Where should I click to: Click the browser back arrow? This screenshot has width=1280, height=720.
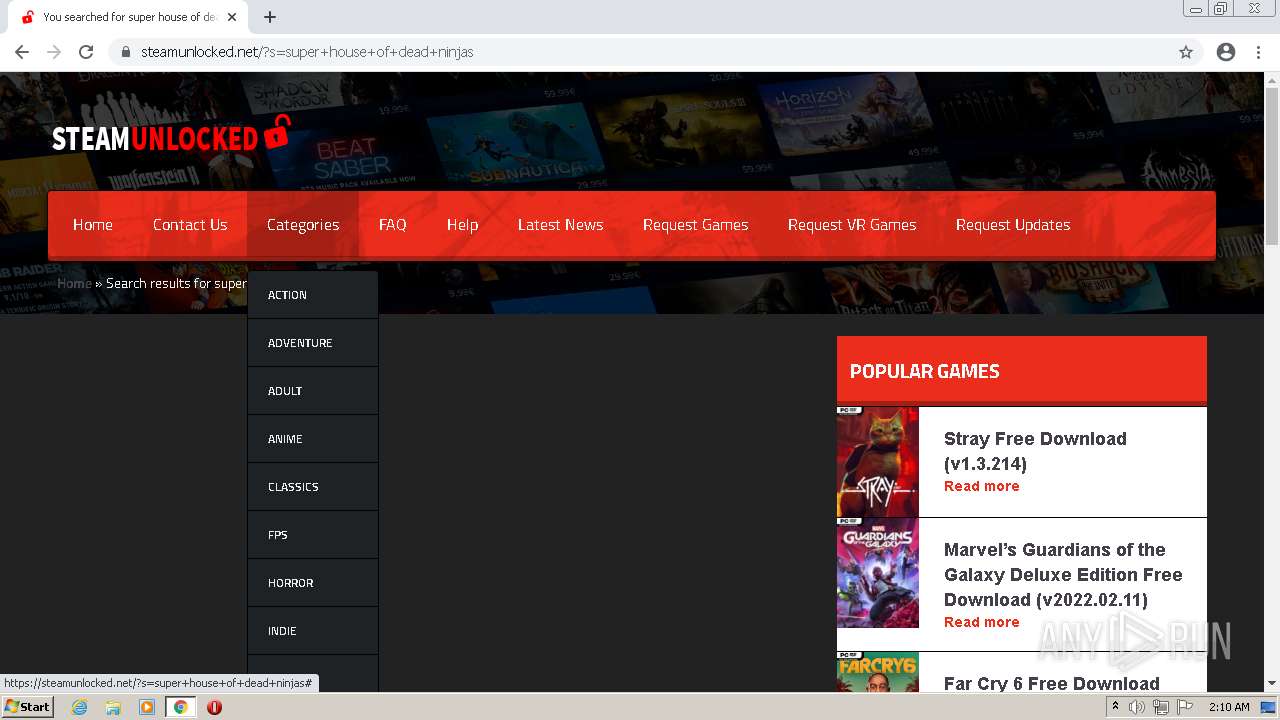[22, 52]
